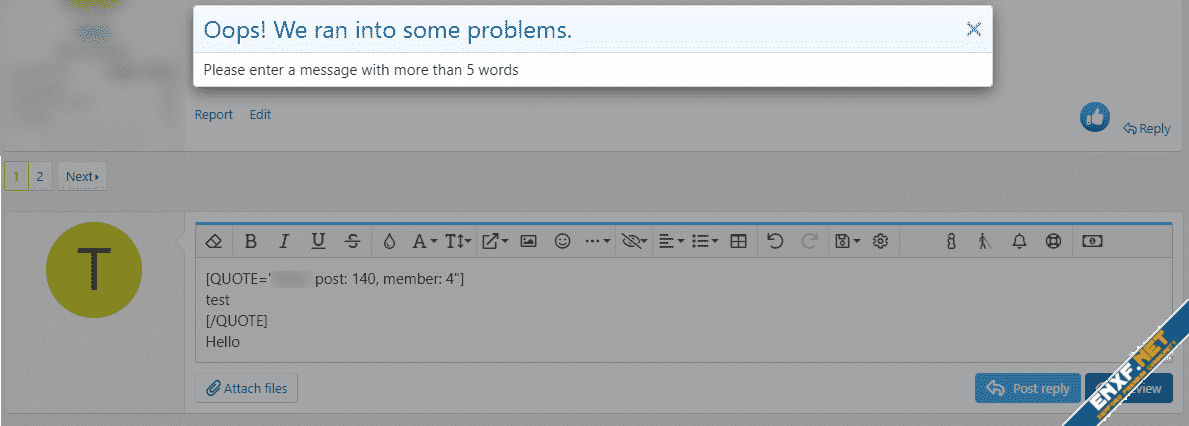Viewport: 1189px width, 426px height.
Task: Expand the font family dropdown
Action: coord(425,241)
